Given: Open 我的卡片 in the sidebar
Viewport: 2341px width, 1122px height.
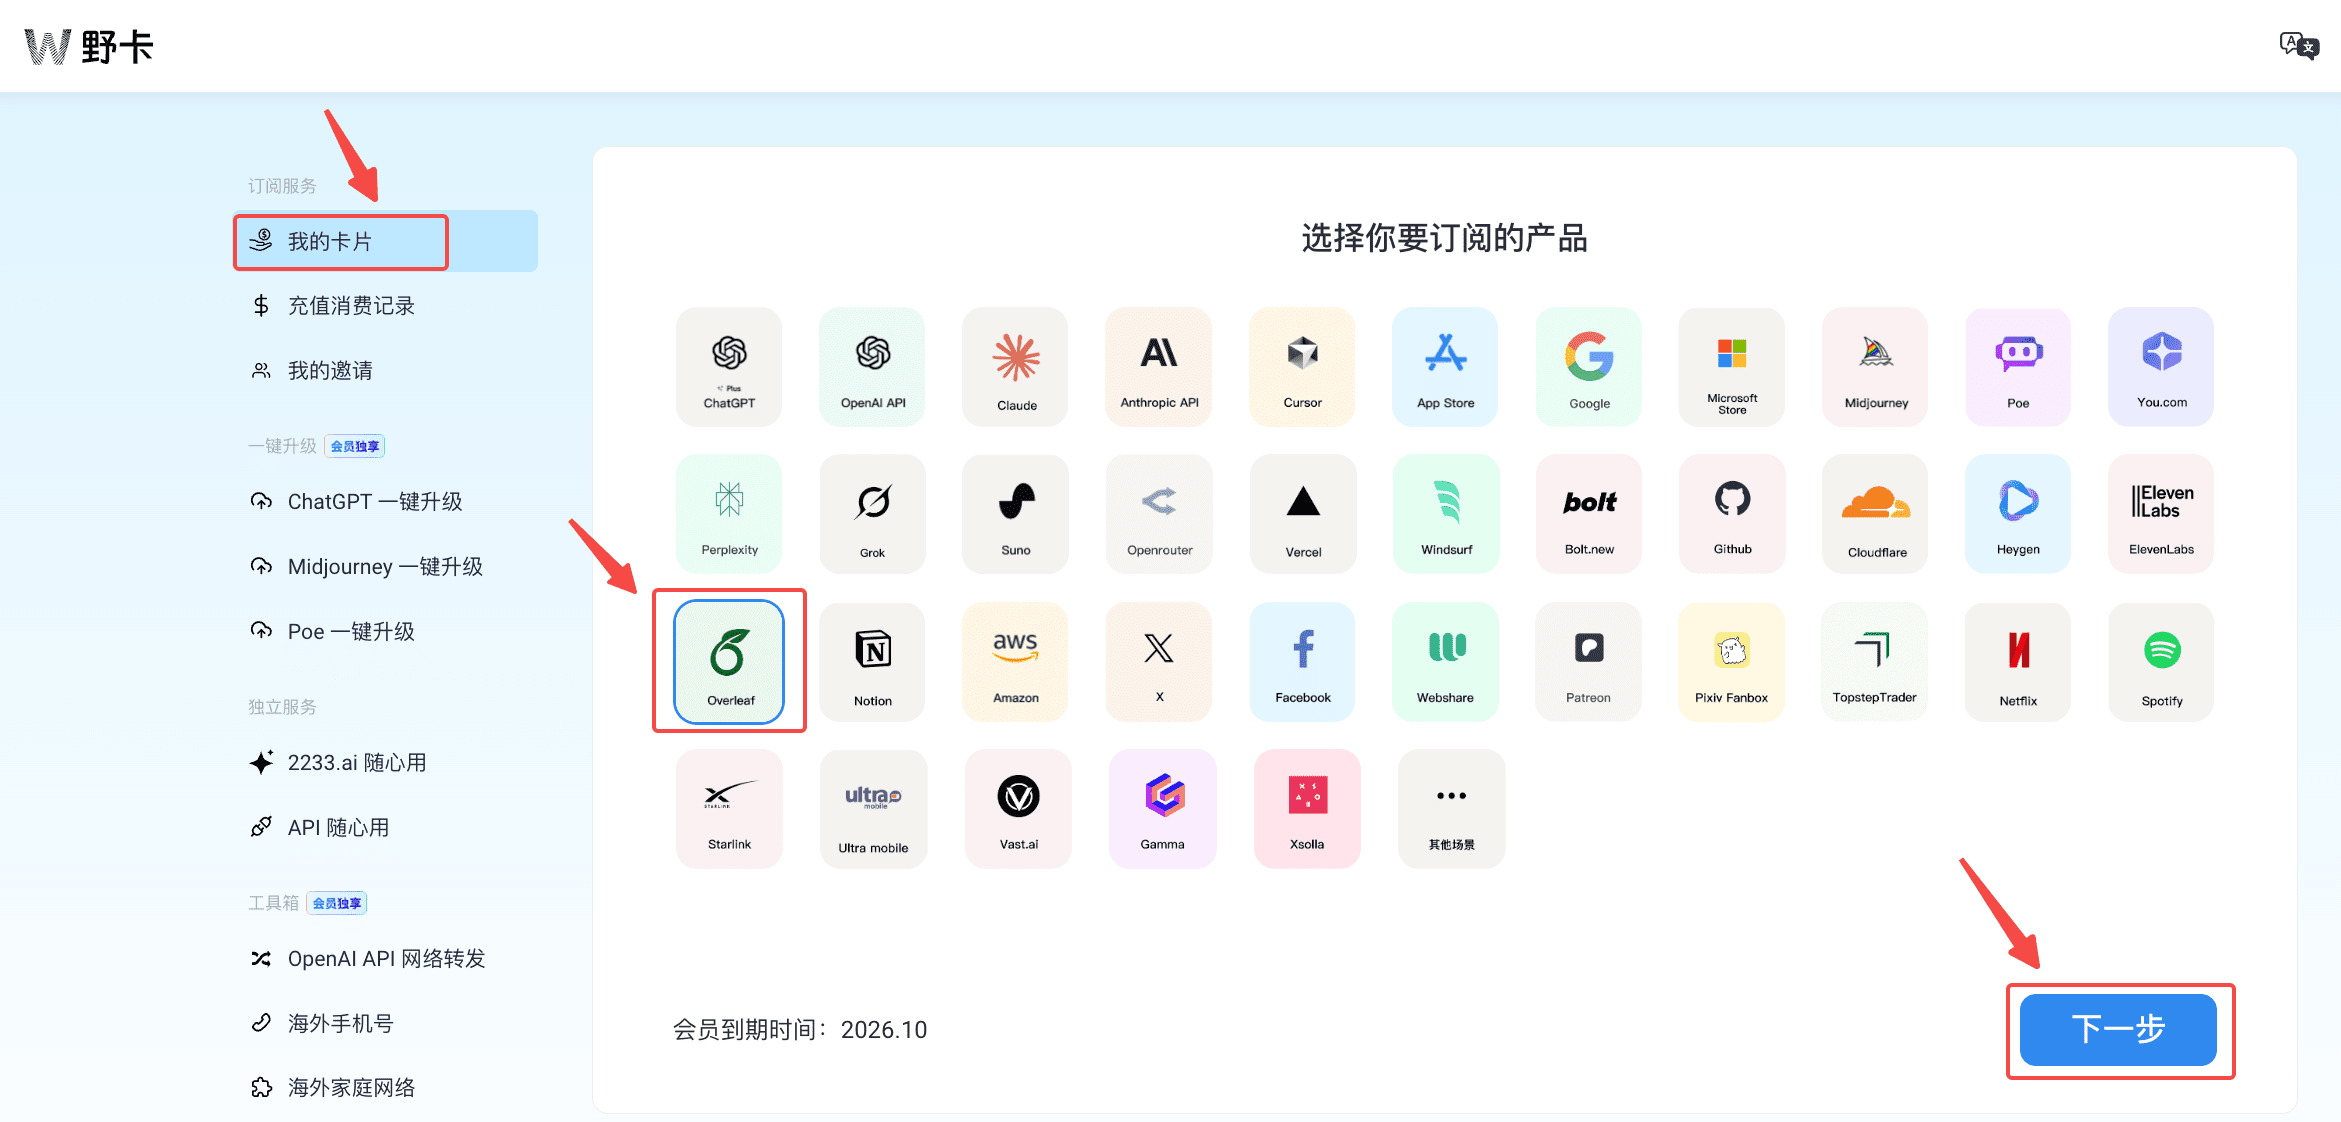Looking at the screenshot, I should point(386,241).
